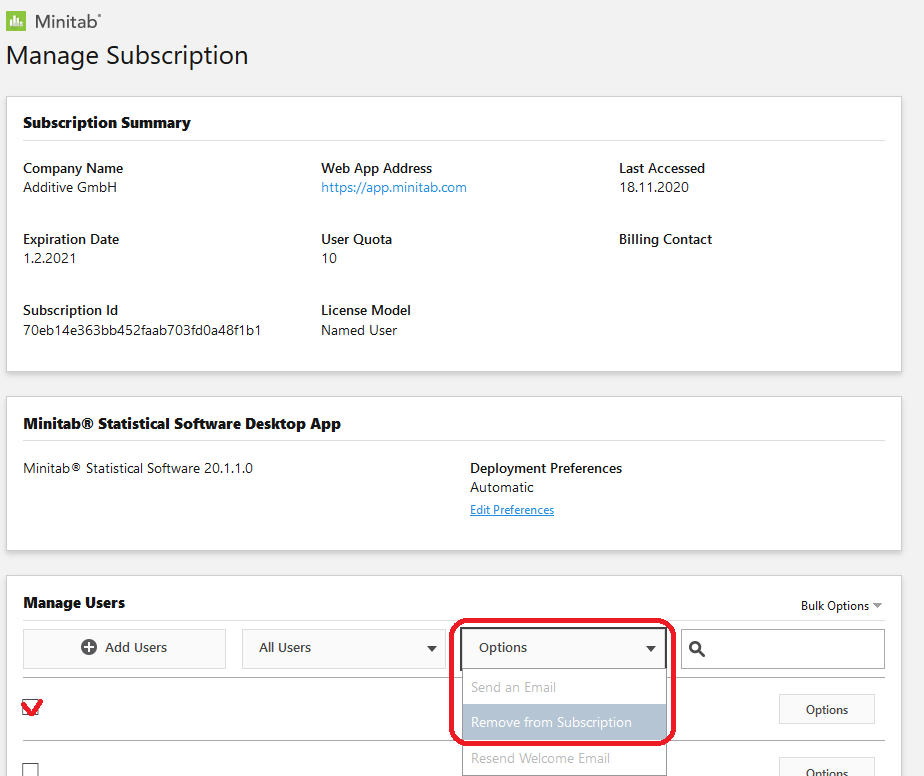924x776 pixels.
Task: Expand the Bulk Options dropdown
Action: click(x=841, y=606)
